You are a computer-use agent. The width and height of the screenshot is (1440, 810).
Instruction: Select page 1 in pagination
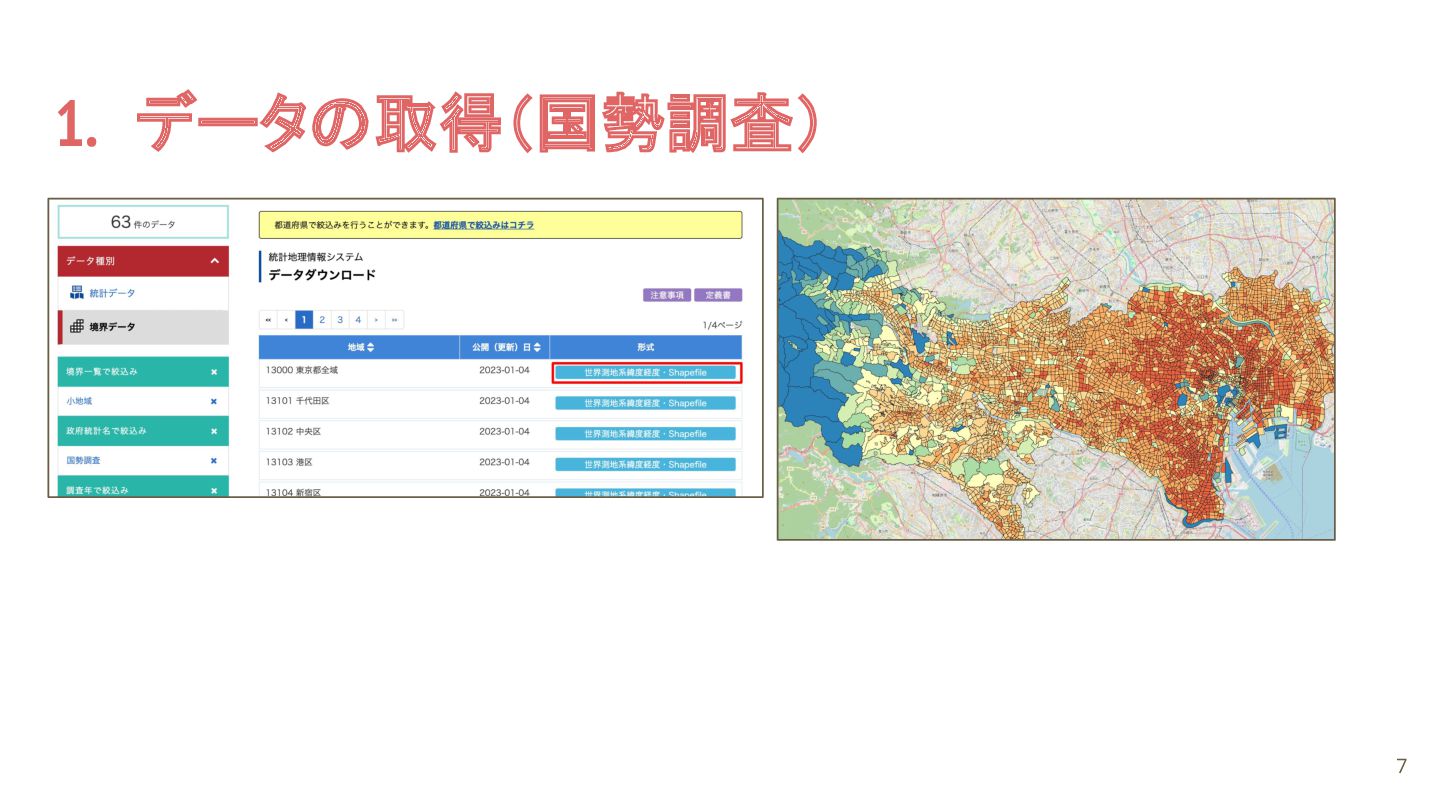[304, 320]
